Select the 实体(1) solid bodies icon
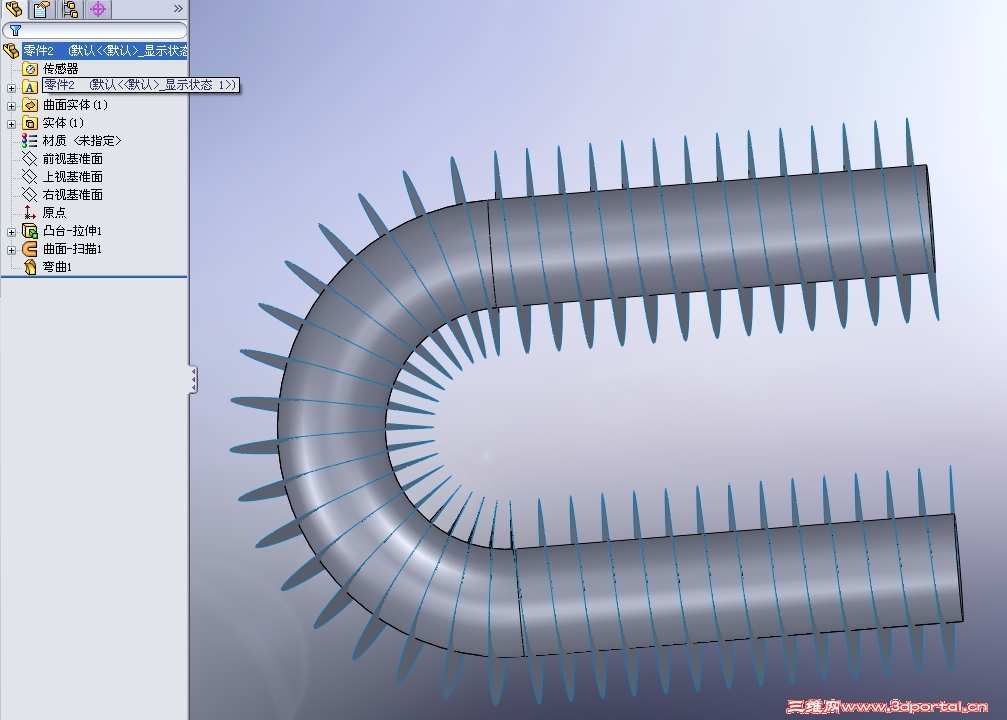 tap(30, 123)
